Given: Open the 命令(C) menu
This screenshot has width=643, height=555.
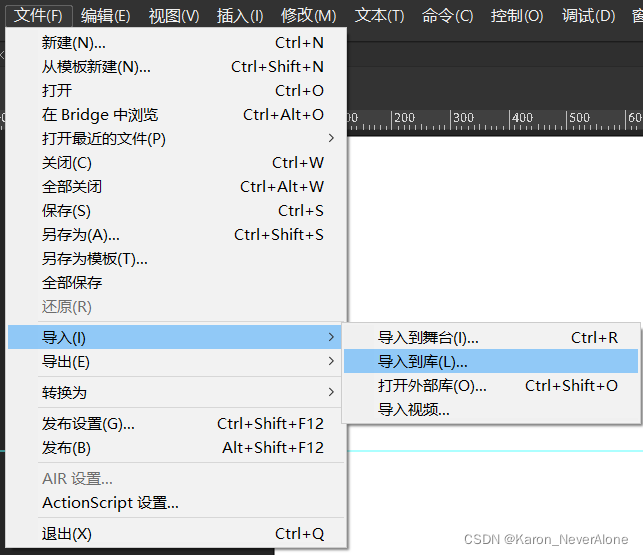Looking at the screenshot, I should coord(447,16).
